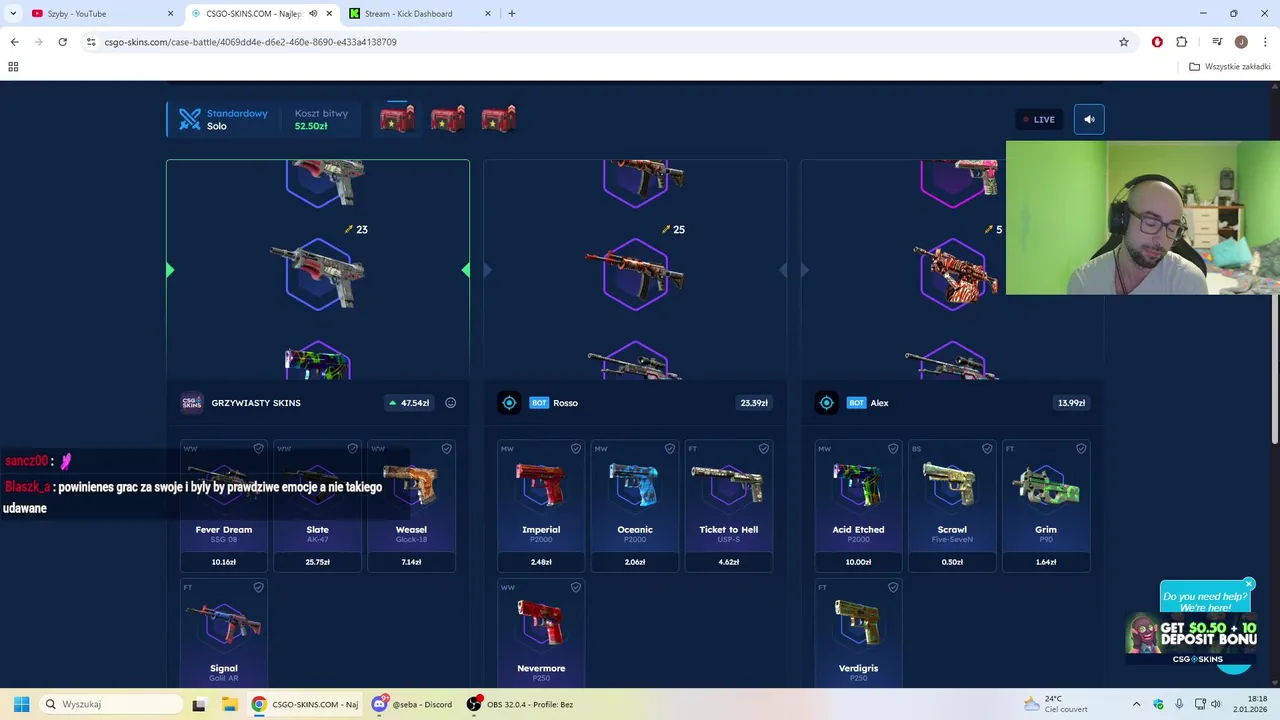Reload the current page

point(62,42)
